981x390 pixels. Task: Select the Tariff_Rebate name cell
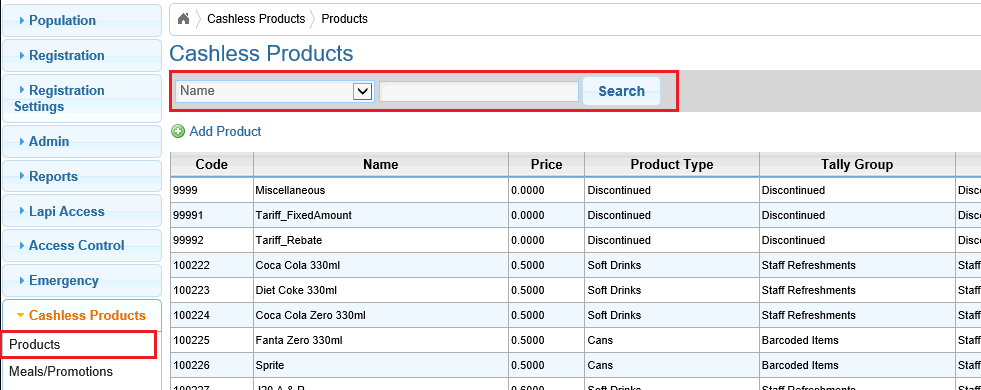(x=380, y=240)
